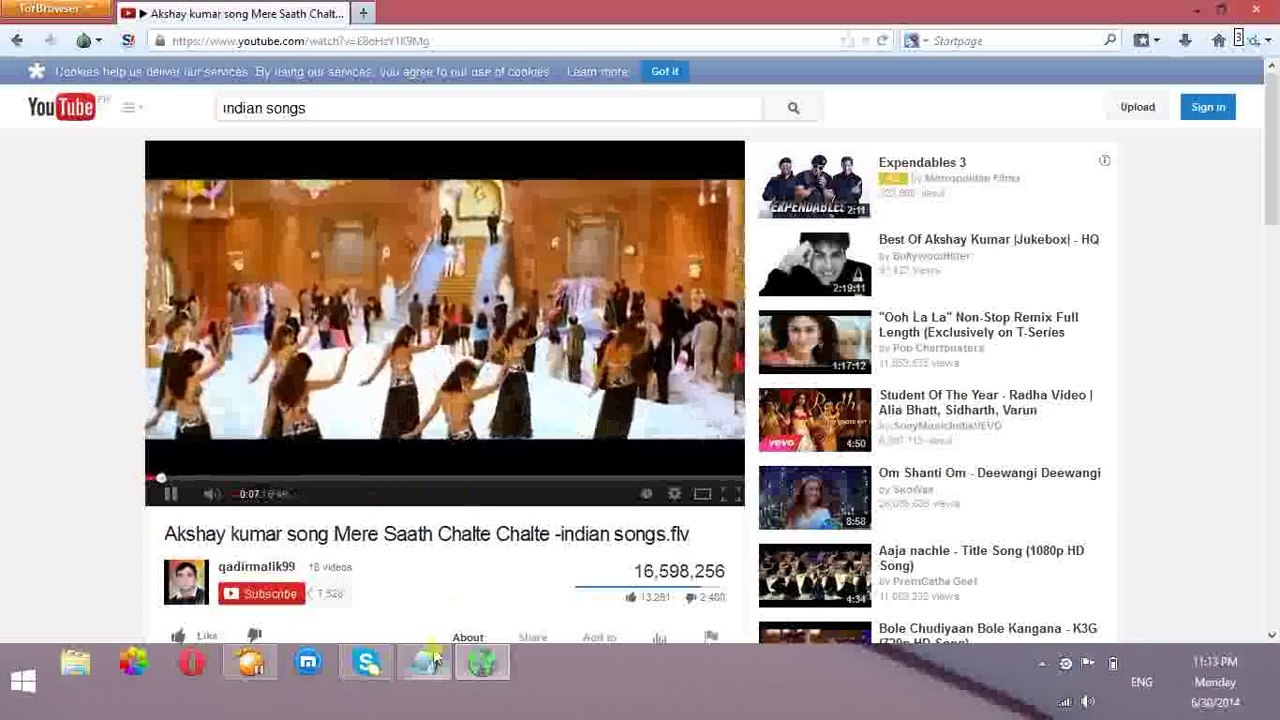Open the Maxthon browser taskbar icon

pos(308,662)
